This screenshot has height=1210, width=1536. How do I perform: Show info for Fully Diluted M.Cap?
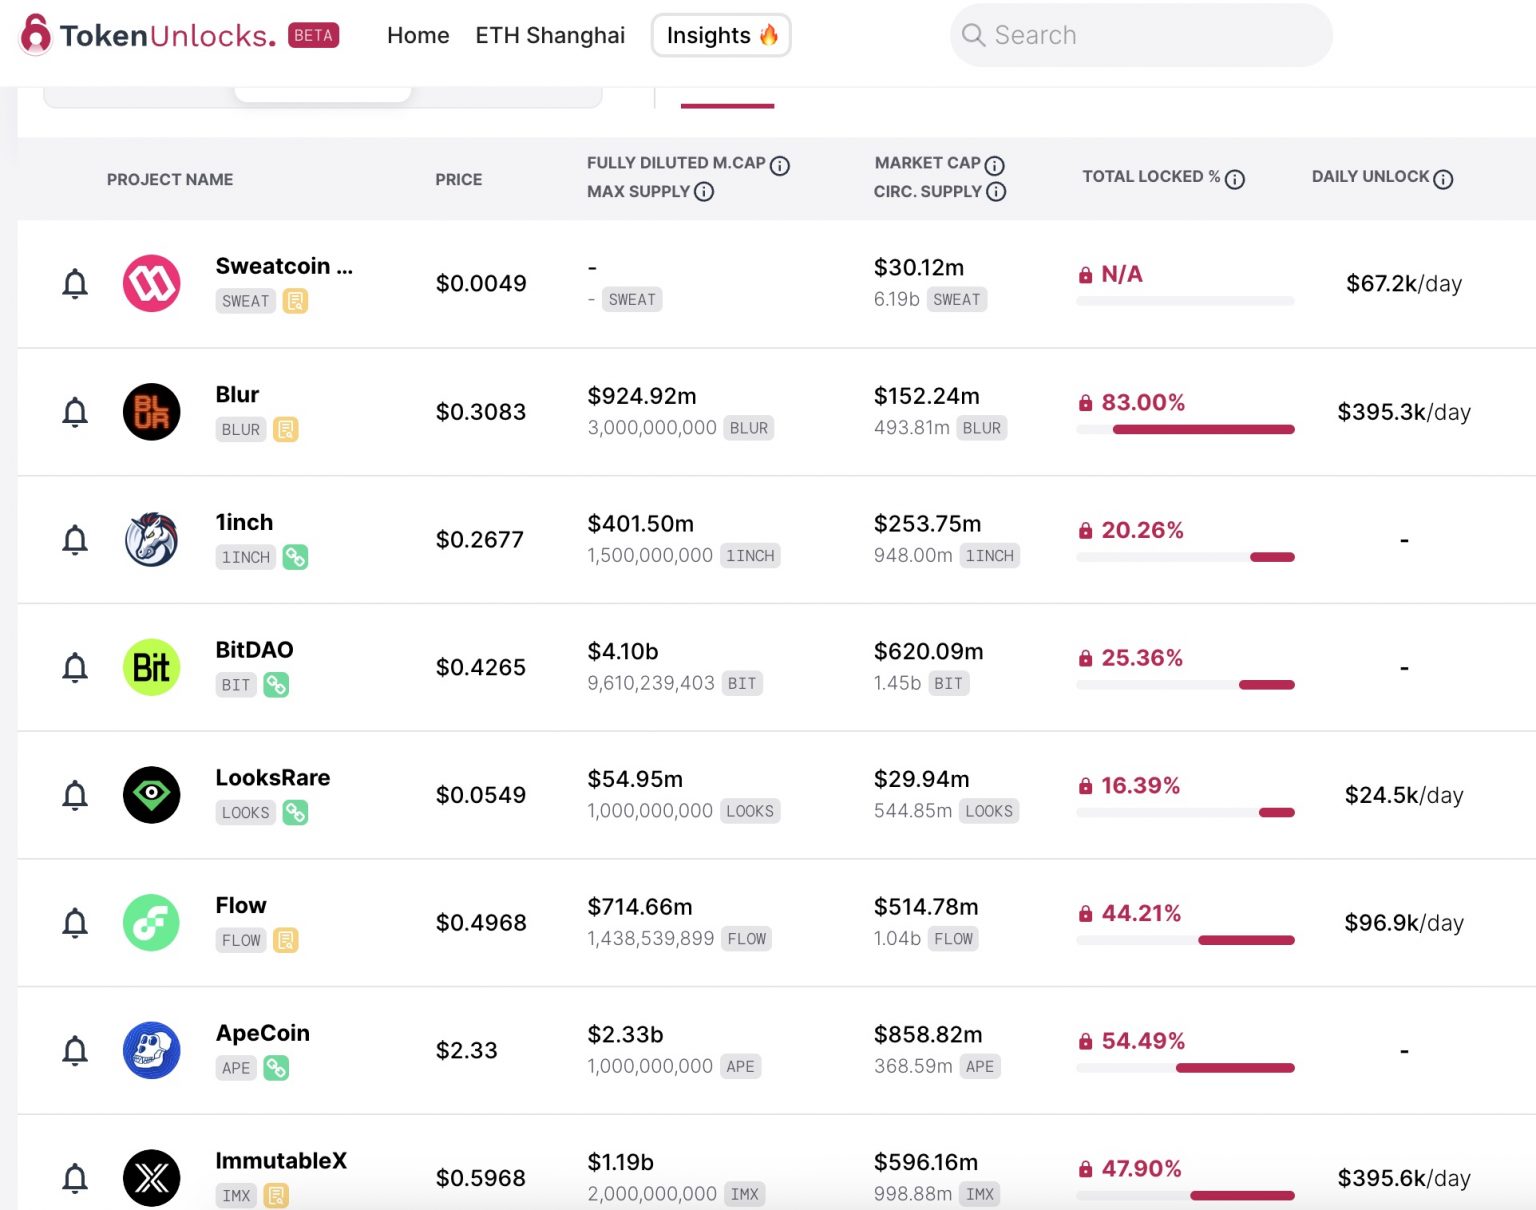click(780, 165)
